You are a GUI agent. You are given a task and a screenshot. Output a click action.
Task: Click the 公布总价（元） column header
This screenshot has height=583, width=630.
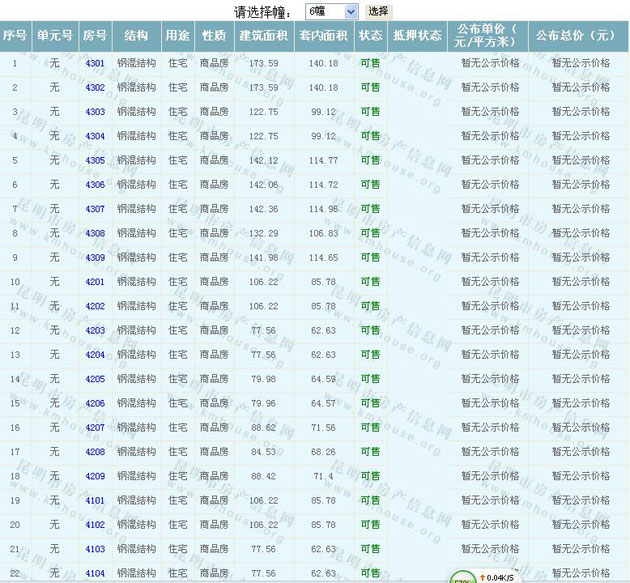pos(579,36)
